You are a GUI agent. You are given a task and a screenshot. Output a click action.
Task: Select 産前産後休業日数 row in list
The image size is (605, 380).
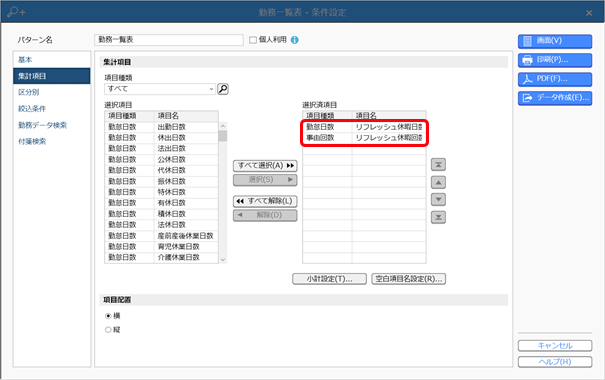click(x=161, y=236)
